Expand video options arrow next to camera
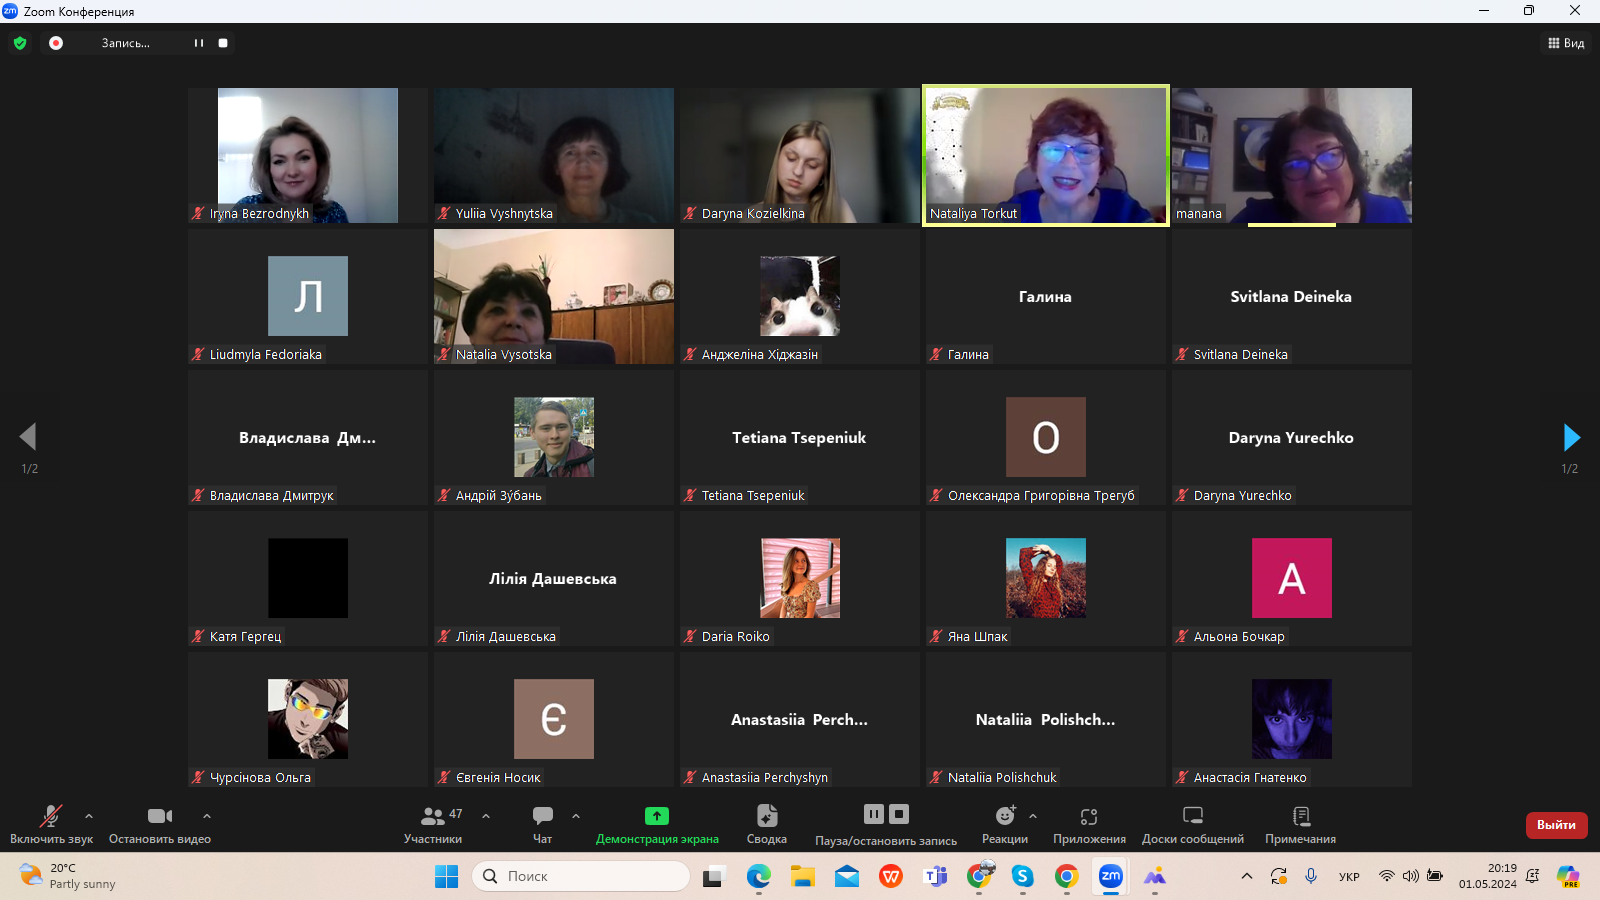The height and width of the screenshot is (900, 1600). [207, 816]
